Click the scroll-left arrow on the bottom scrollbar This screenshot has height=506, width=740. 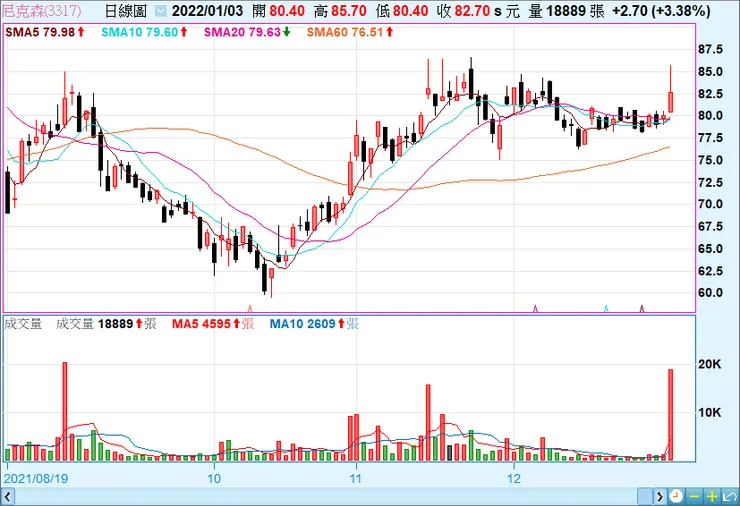click(x=8, y=496)
